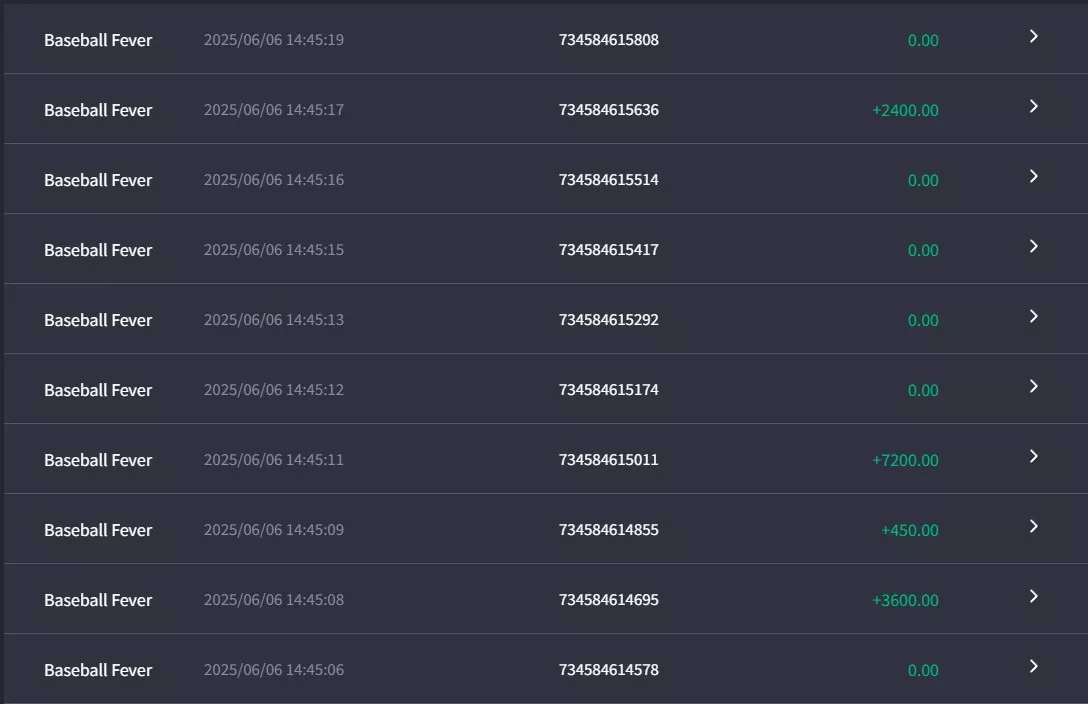This screenshot has height=704, width=1088.
Task: Expand details for bet 734584615808
Action: pyautogui.click(x=1033, y=36)
